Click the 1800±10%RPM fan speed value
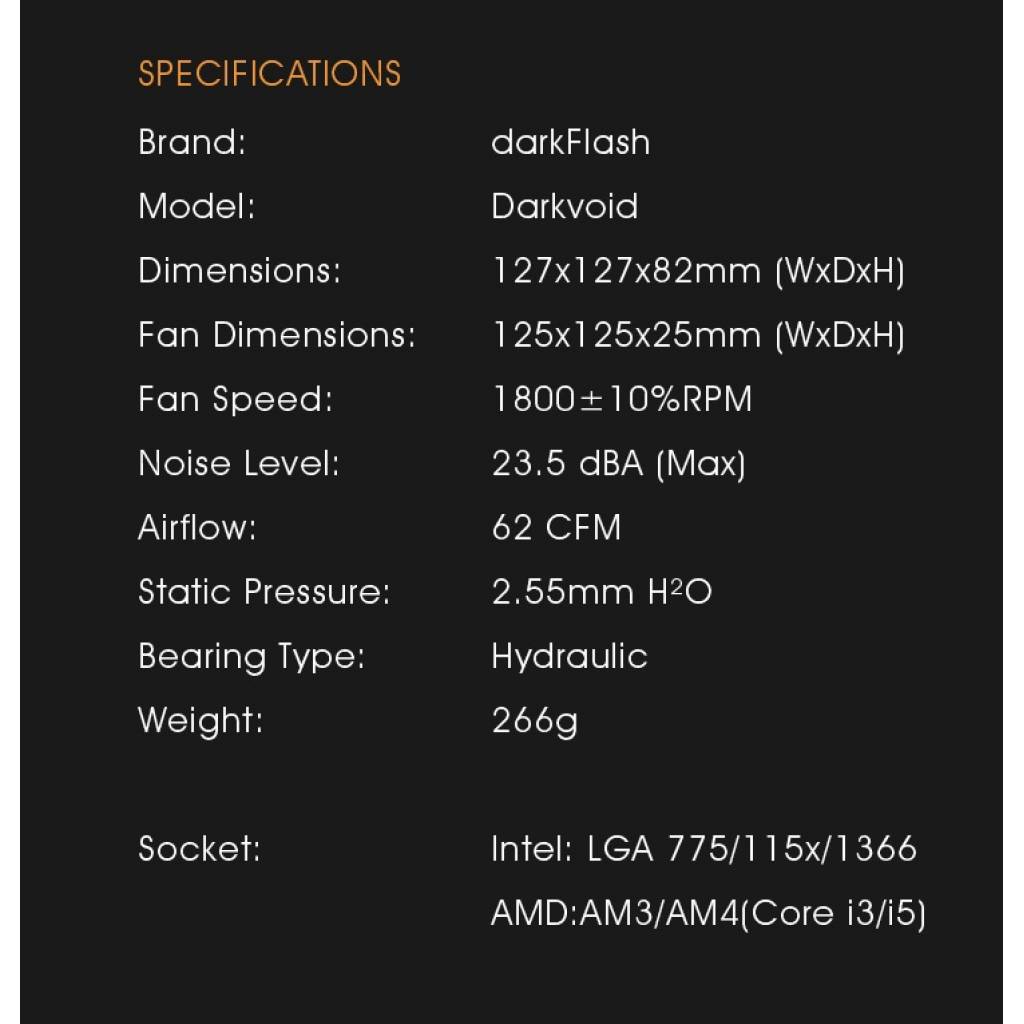 pyautogui.click(x=622, y=398)
